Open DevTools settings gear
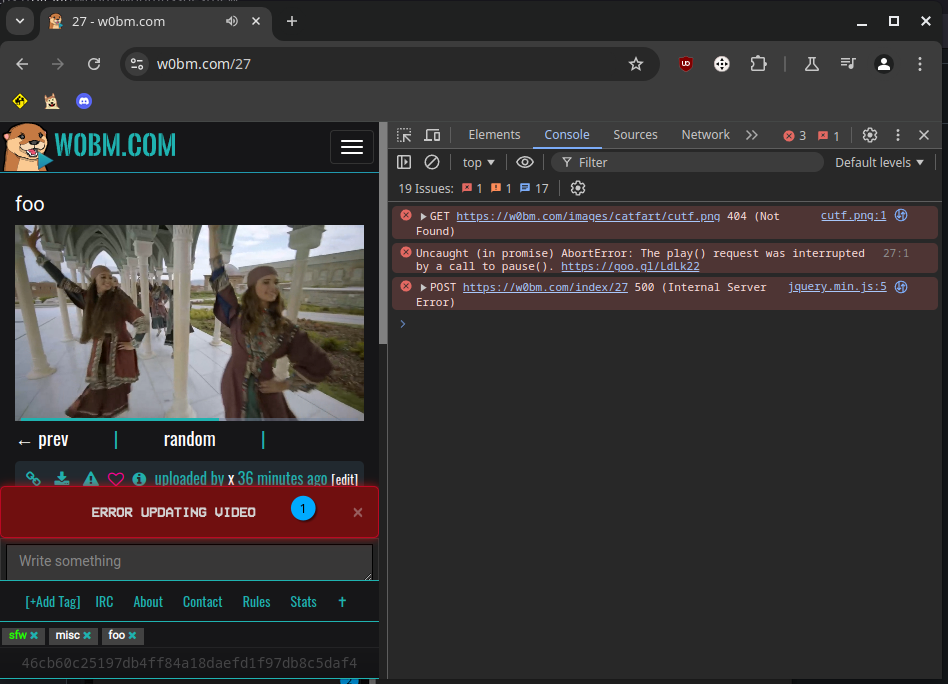This screenshot has height=684, width=948. (869, 135)
